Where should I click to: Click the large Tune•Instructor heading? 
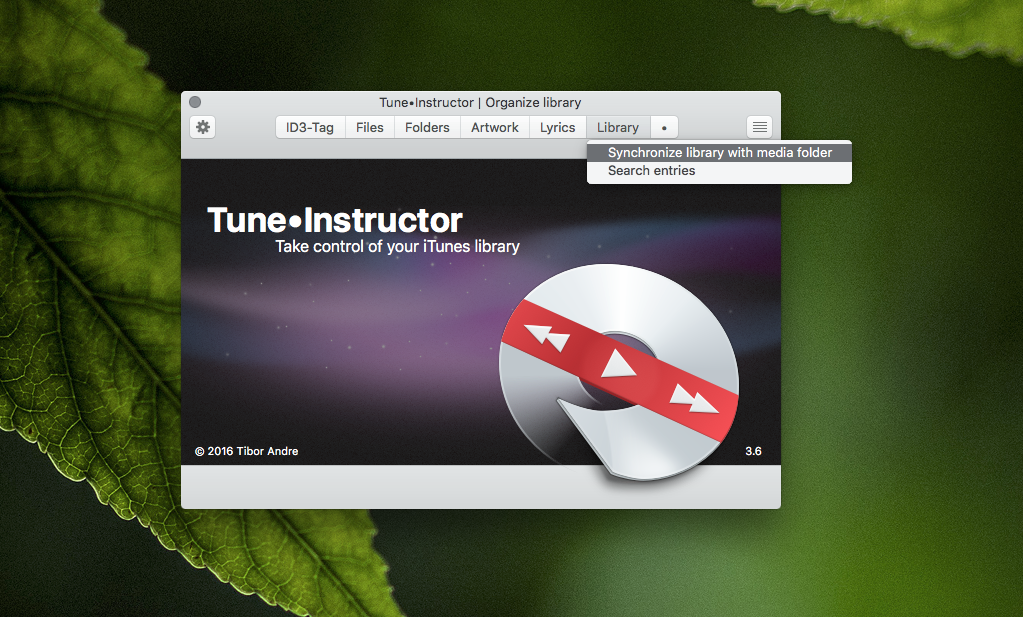tap(335, 220)
